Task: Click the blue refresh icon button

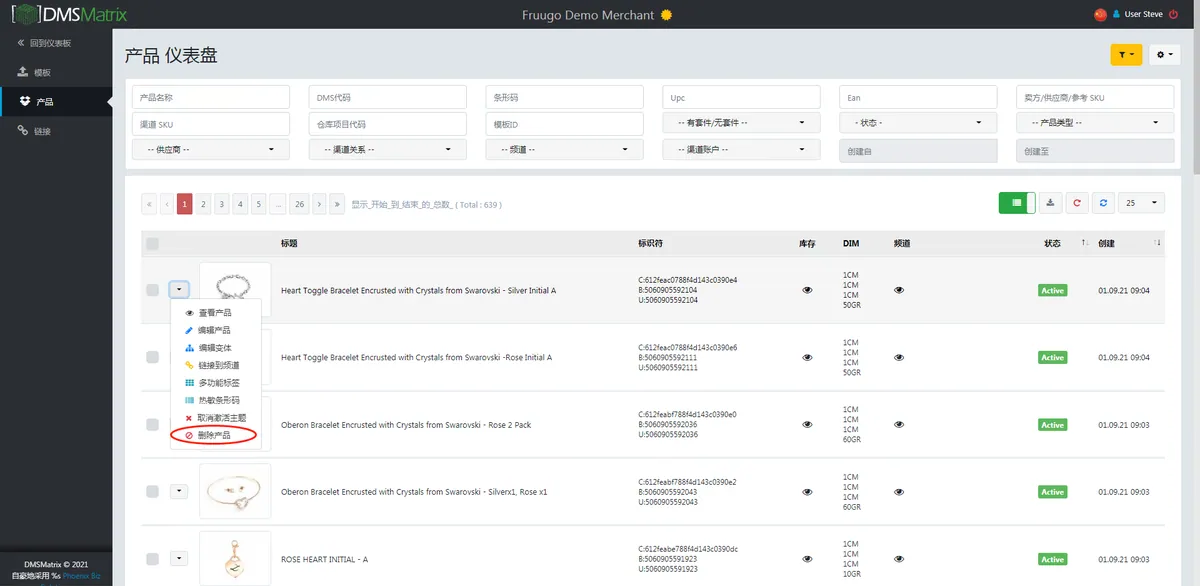Action: tap(1103, 203)
